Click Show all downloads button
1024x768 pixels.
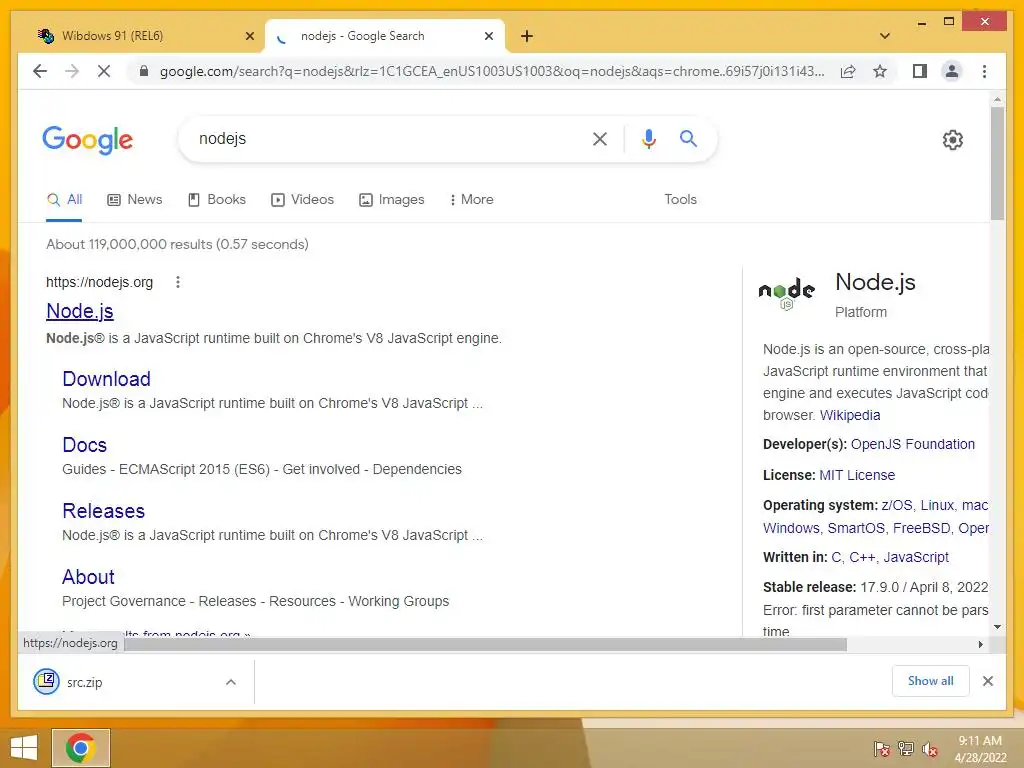pyautogui.click(x=930, y=681)
